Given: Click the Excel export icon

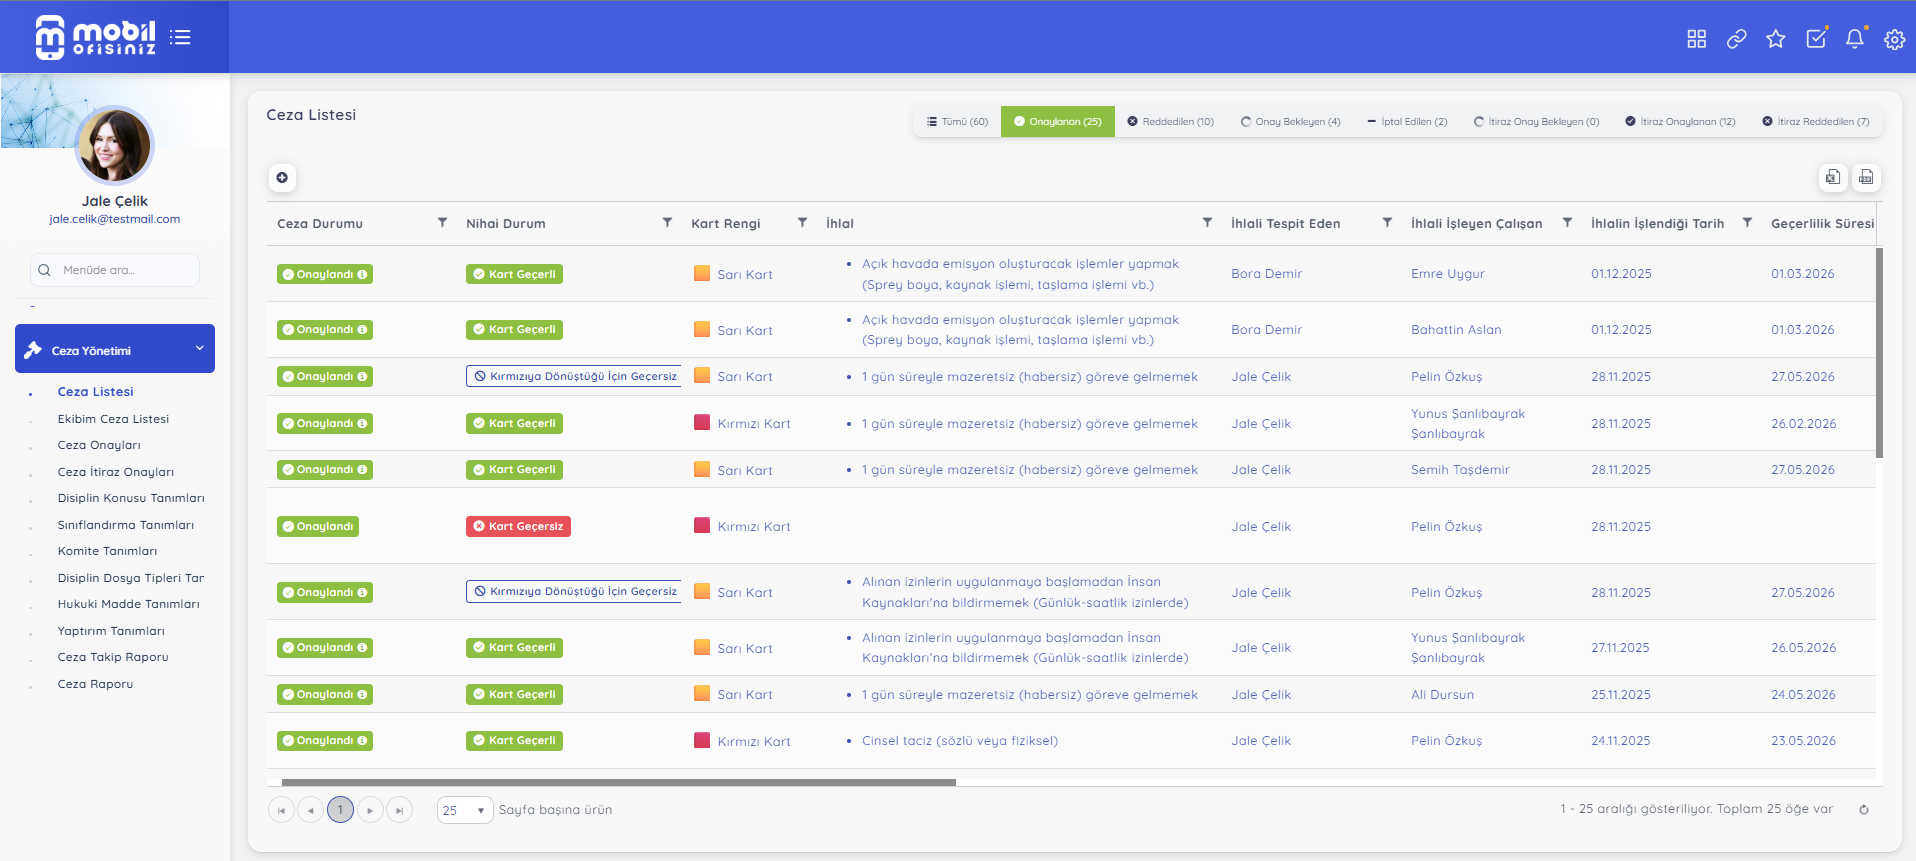Looking at the screenshot, I should [x=1832, y=177].
